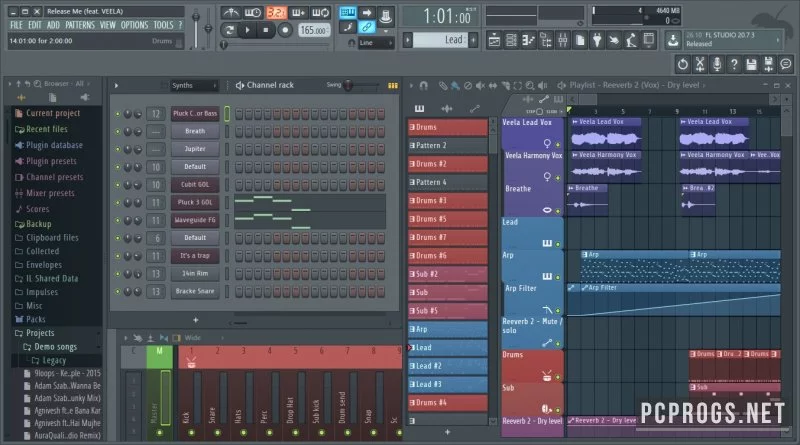Click the tempo 165.000 field
The image size is (800, 445).
[313, 31]
